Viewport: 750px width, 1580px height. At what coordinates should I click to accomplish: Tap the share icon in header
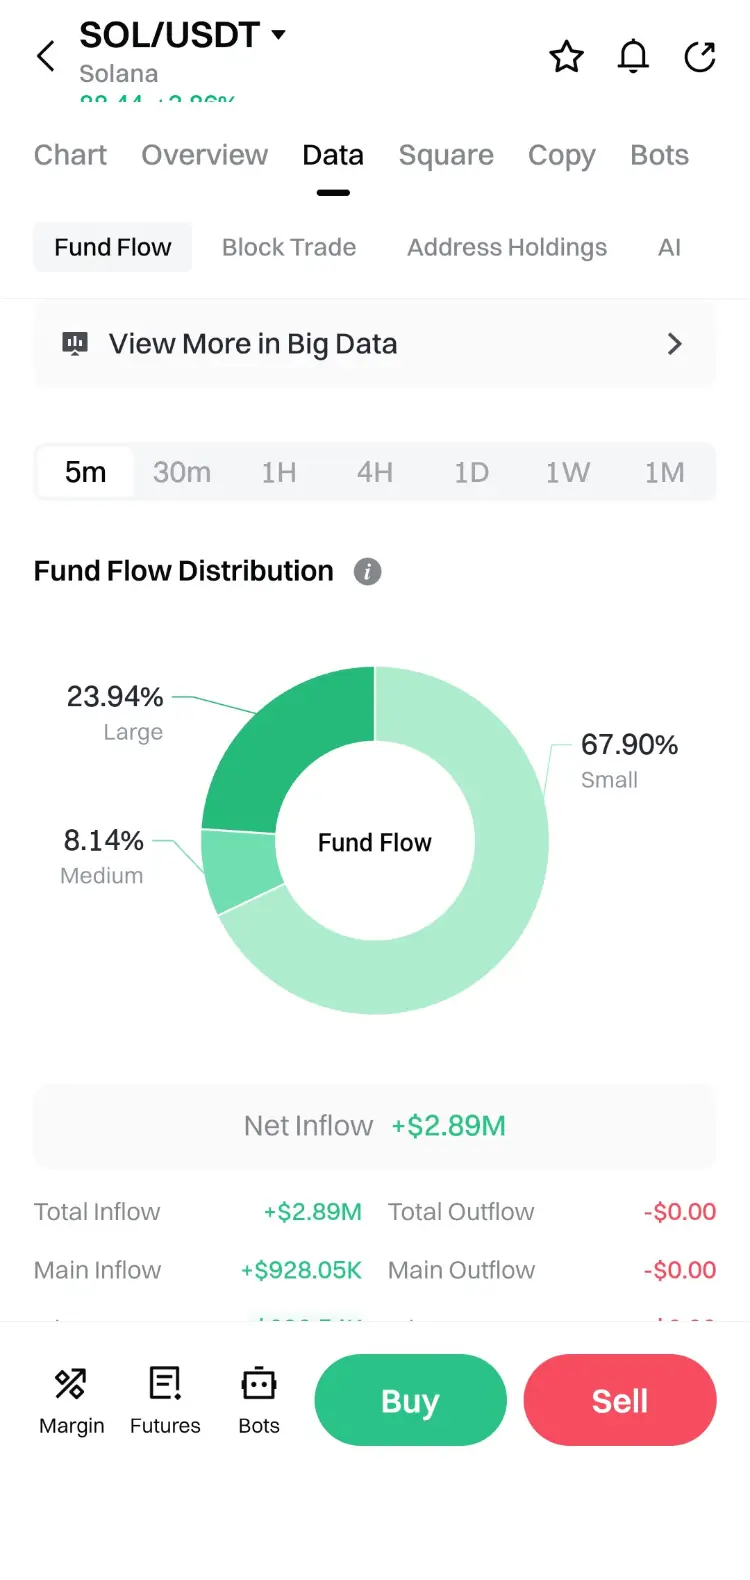click(700, 57)
